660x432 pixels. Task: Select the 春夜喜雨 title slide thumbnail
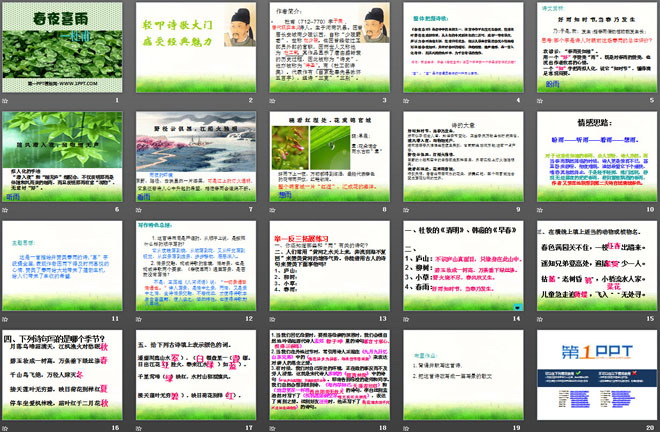[65, 49]
